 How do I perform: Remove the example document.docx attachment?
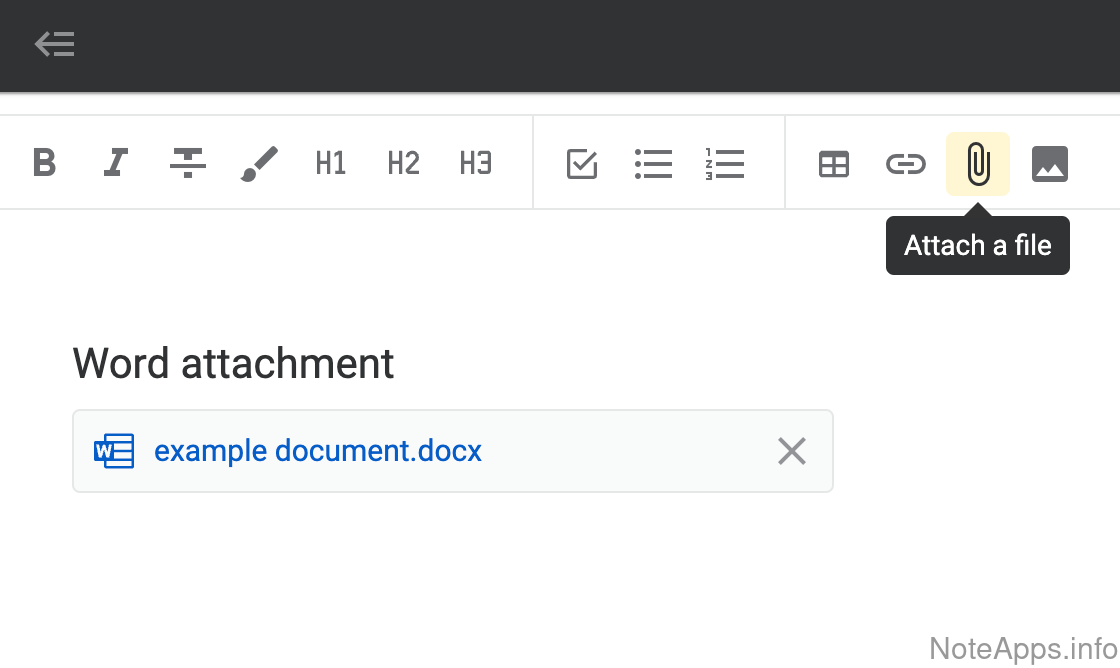(792, 451)
